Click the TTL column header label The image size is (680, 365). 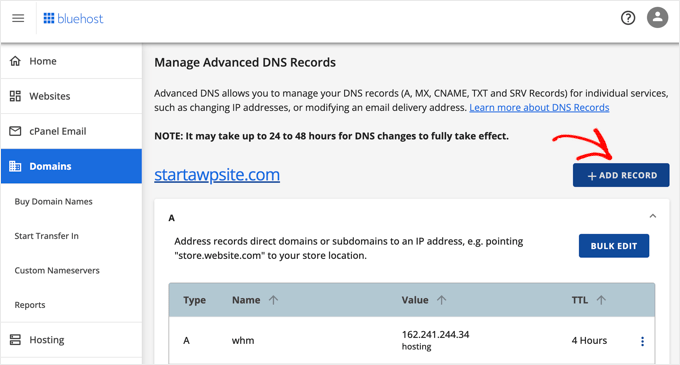click(579, 300)
